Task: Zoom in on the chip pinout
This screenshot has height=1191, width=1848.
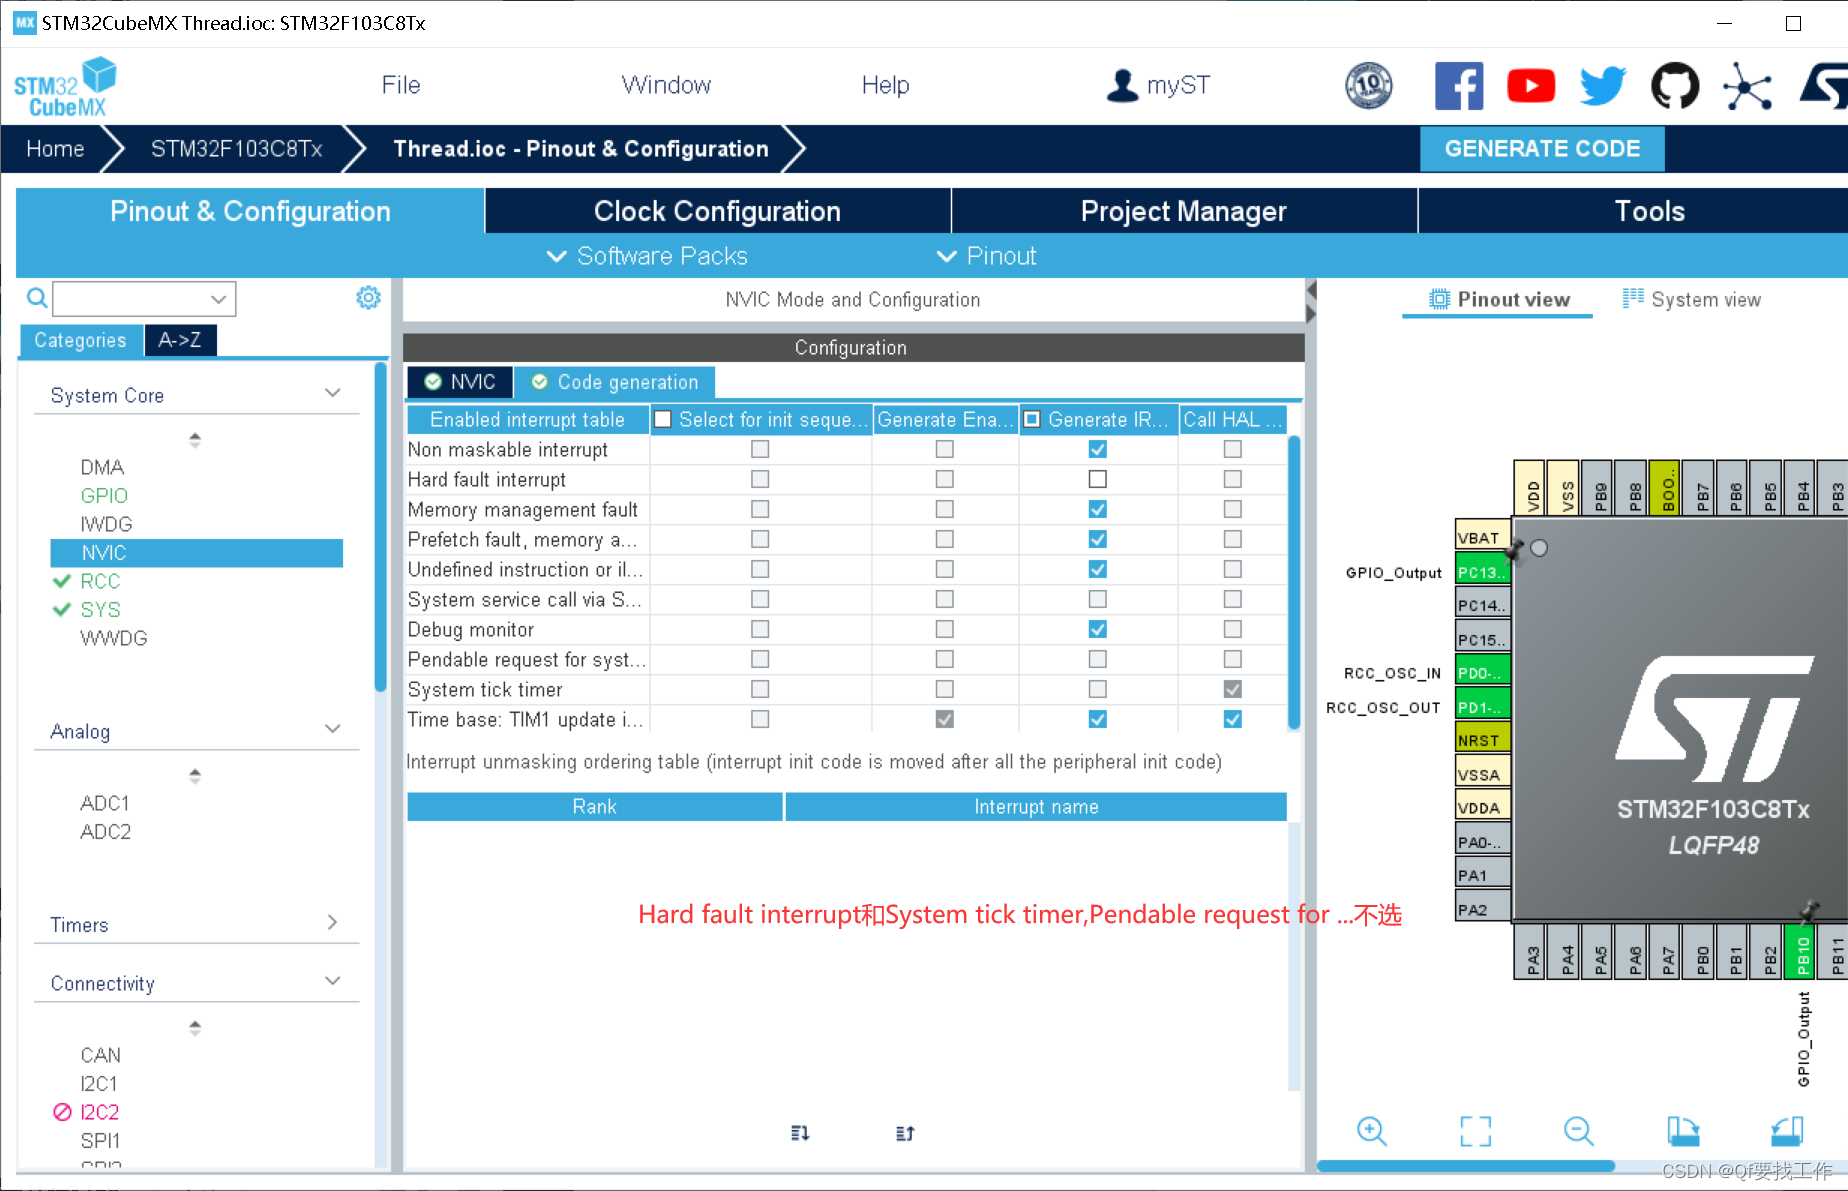Action: pyautogui.click(x=1372, y=1131)
